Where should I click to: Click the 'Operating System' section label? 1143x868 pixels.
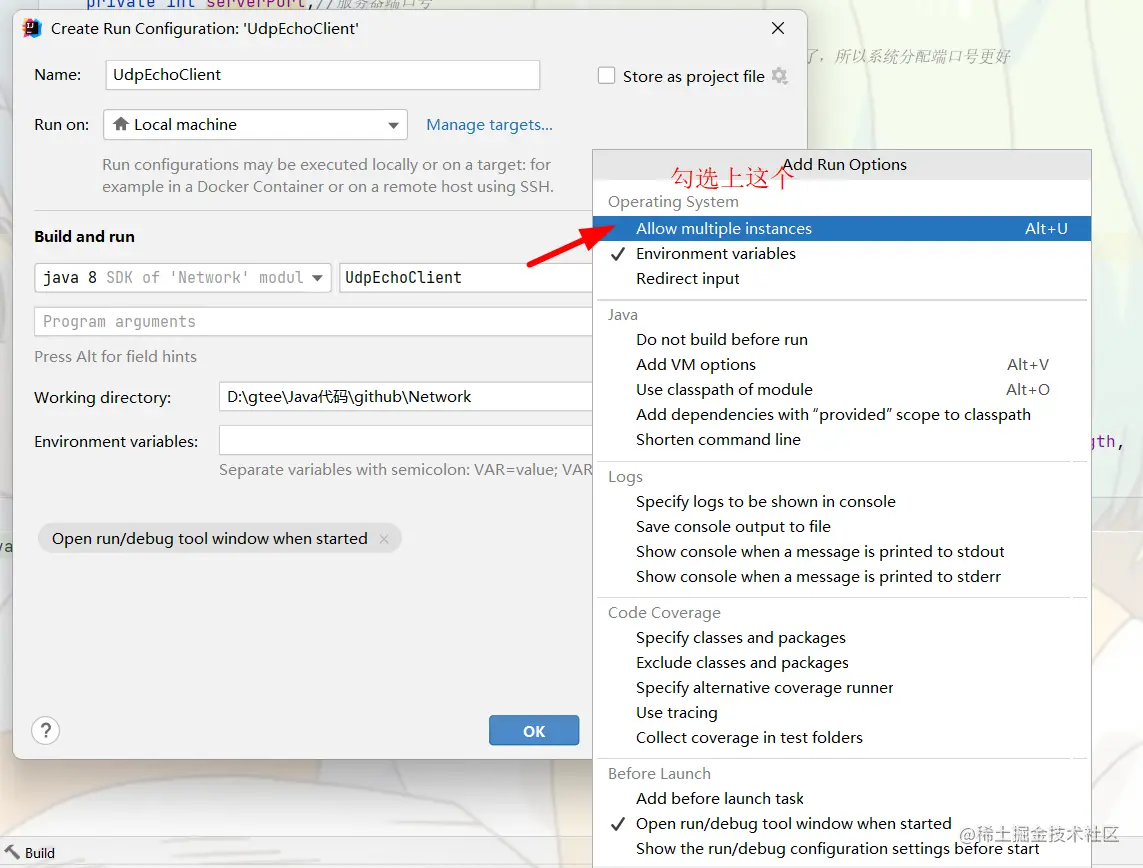[673, 202]
